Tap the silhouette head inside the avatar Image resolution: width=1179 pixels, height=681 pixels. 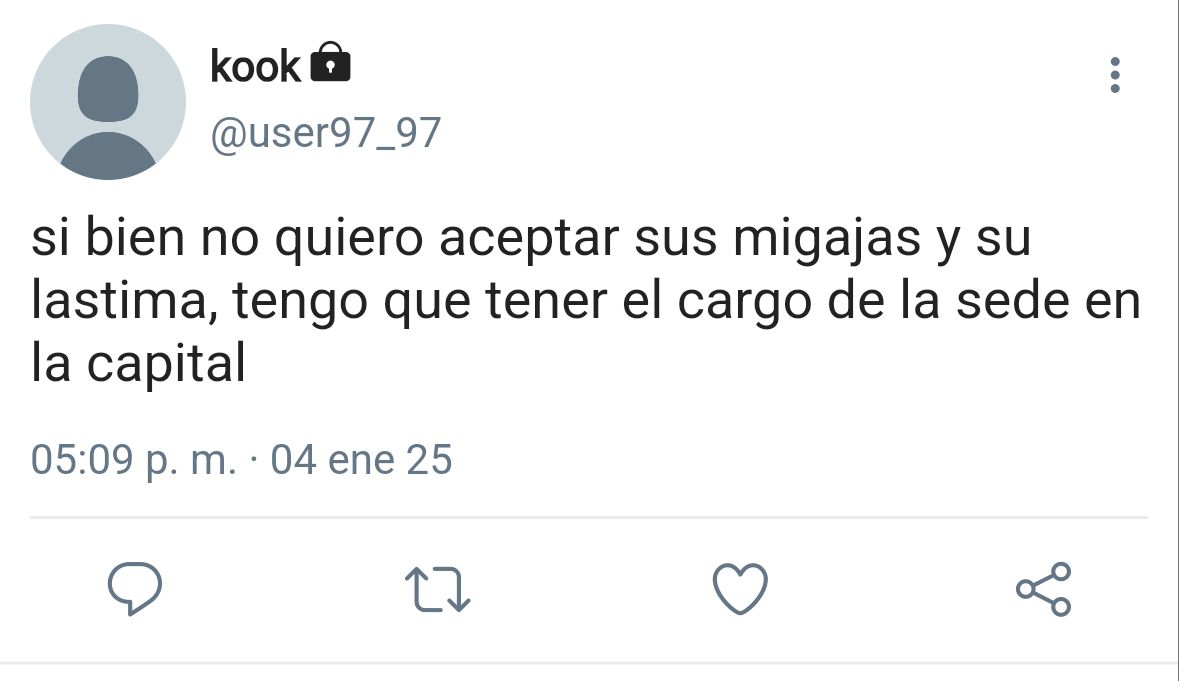108,89
